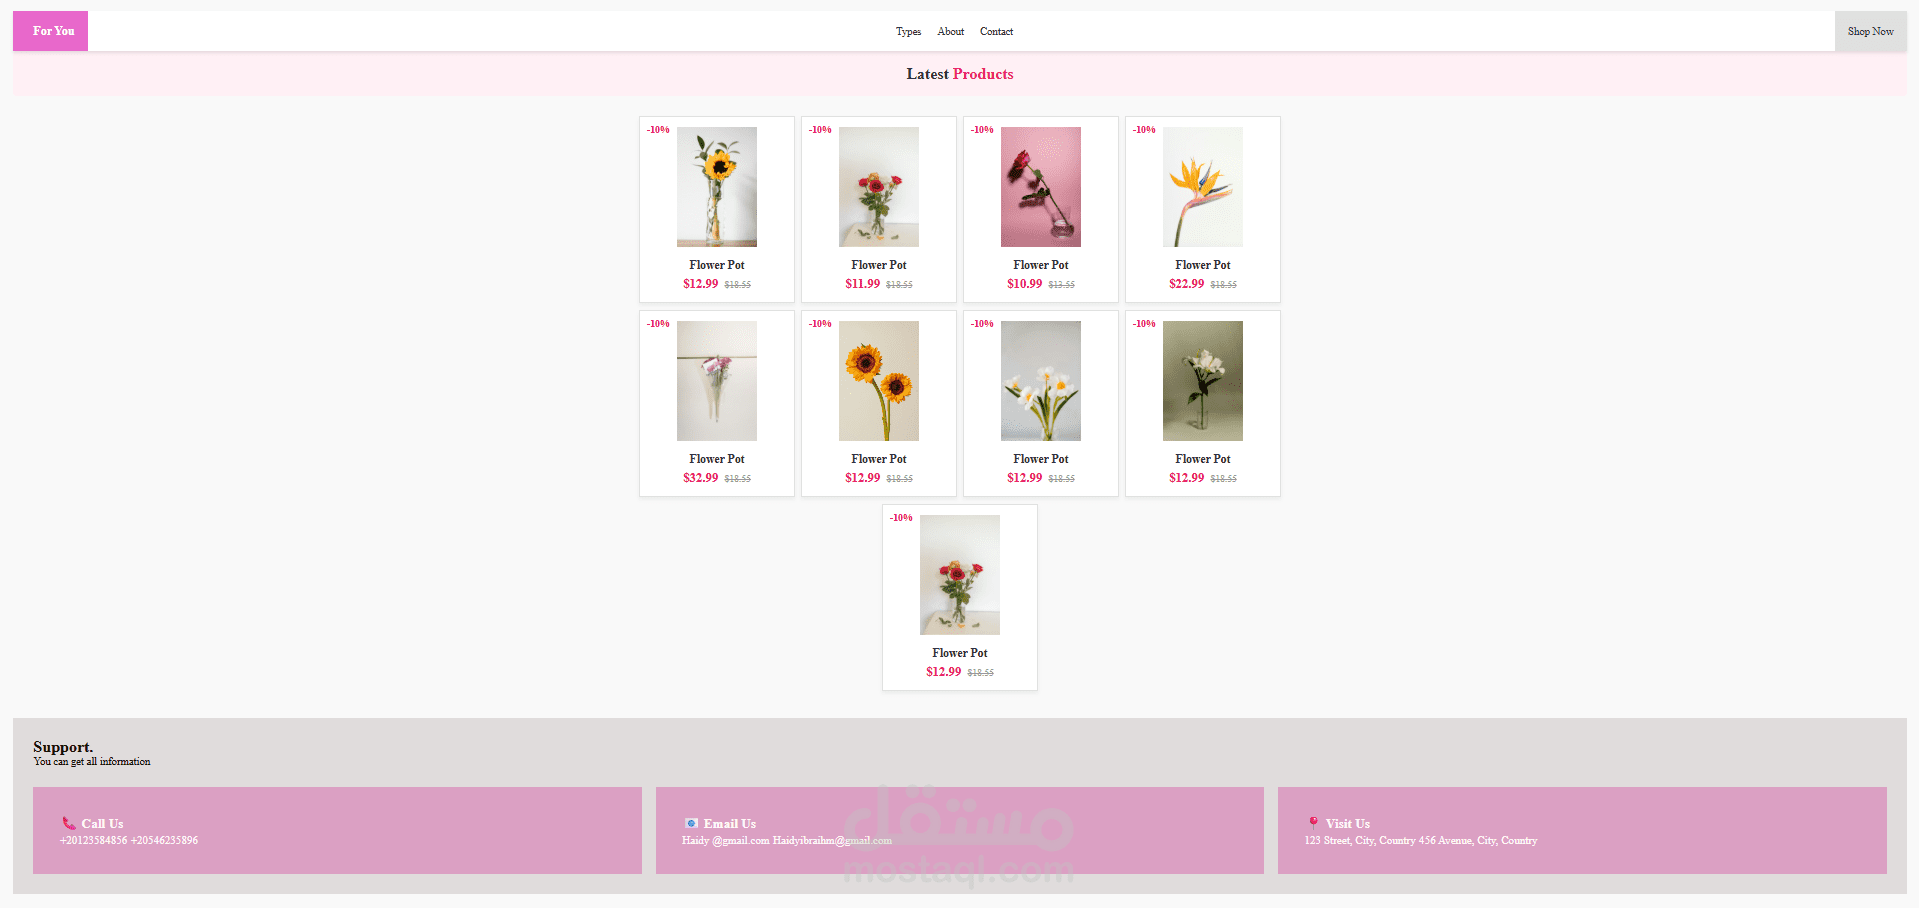Click the For You logo button
The width and height of the screenshot is (1919, 908).
[49, 31]
